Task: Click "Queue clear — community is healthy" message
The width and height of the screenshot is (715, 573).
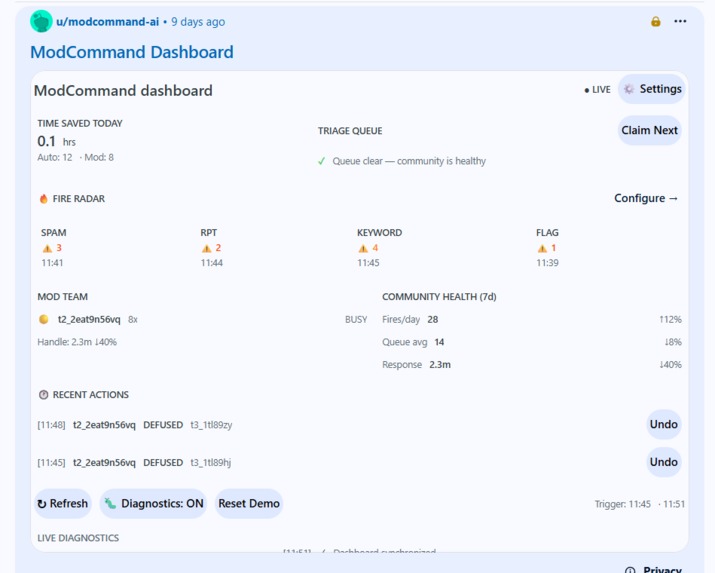Action: point(409,161)
